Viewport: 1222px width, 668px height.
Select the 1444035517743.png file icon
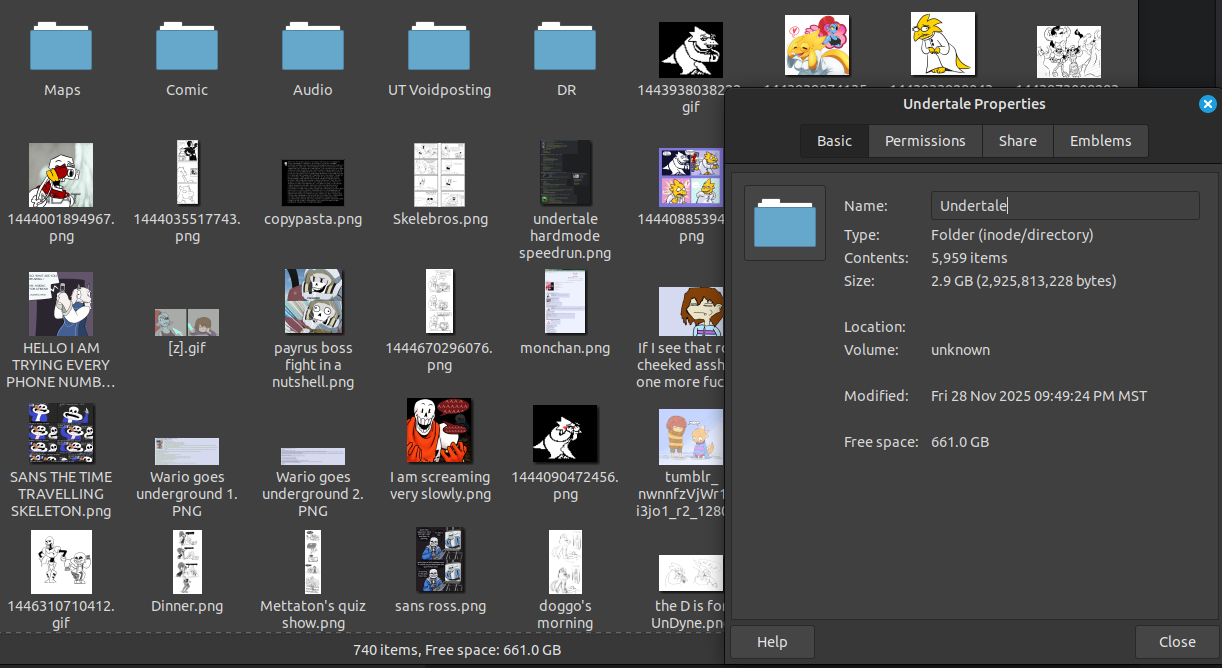187,172
